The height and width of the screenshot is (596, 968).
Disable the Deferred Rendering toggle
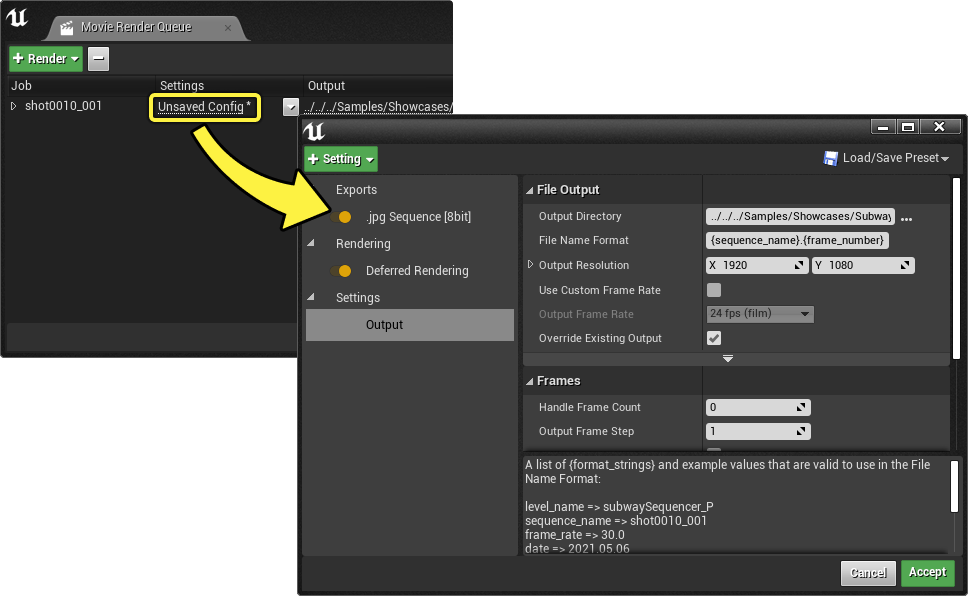[341, 270]
